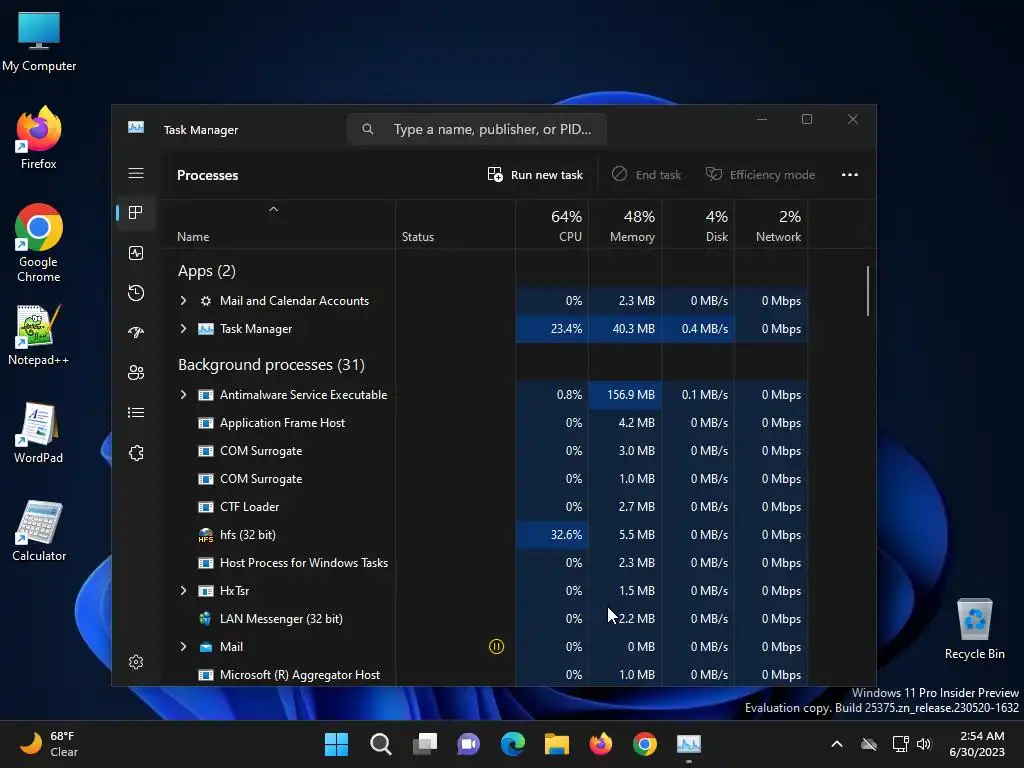Open Google Chrome desktop shortcut

[x=39, y=243]
